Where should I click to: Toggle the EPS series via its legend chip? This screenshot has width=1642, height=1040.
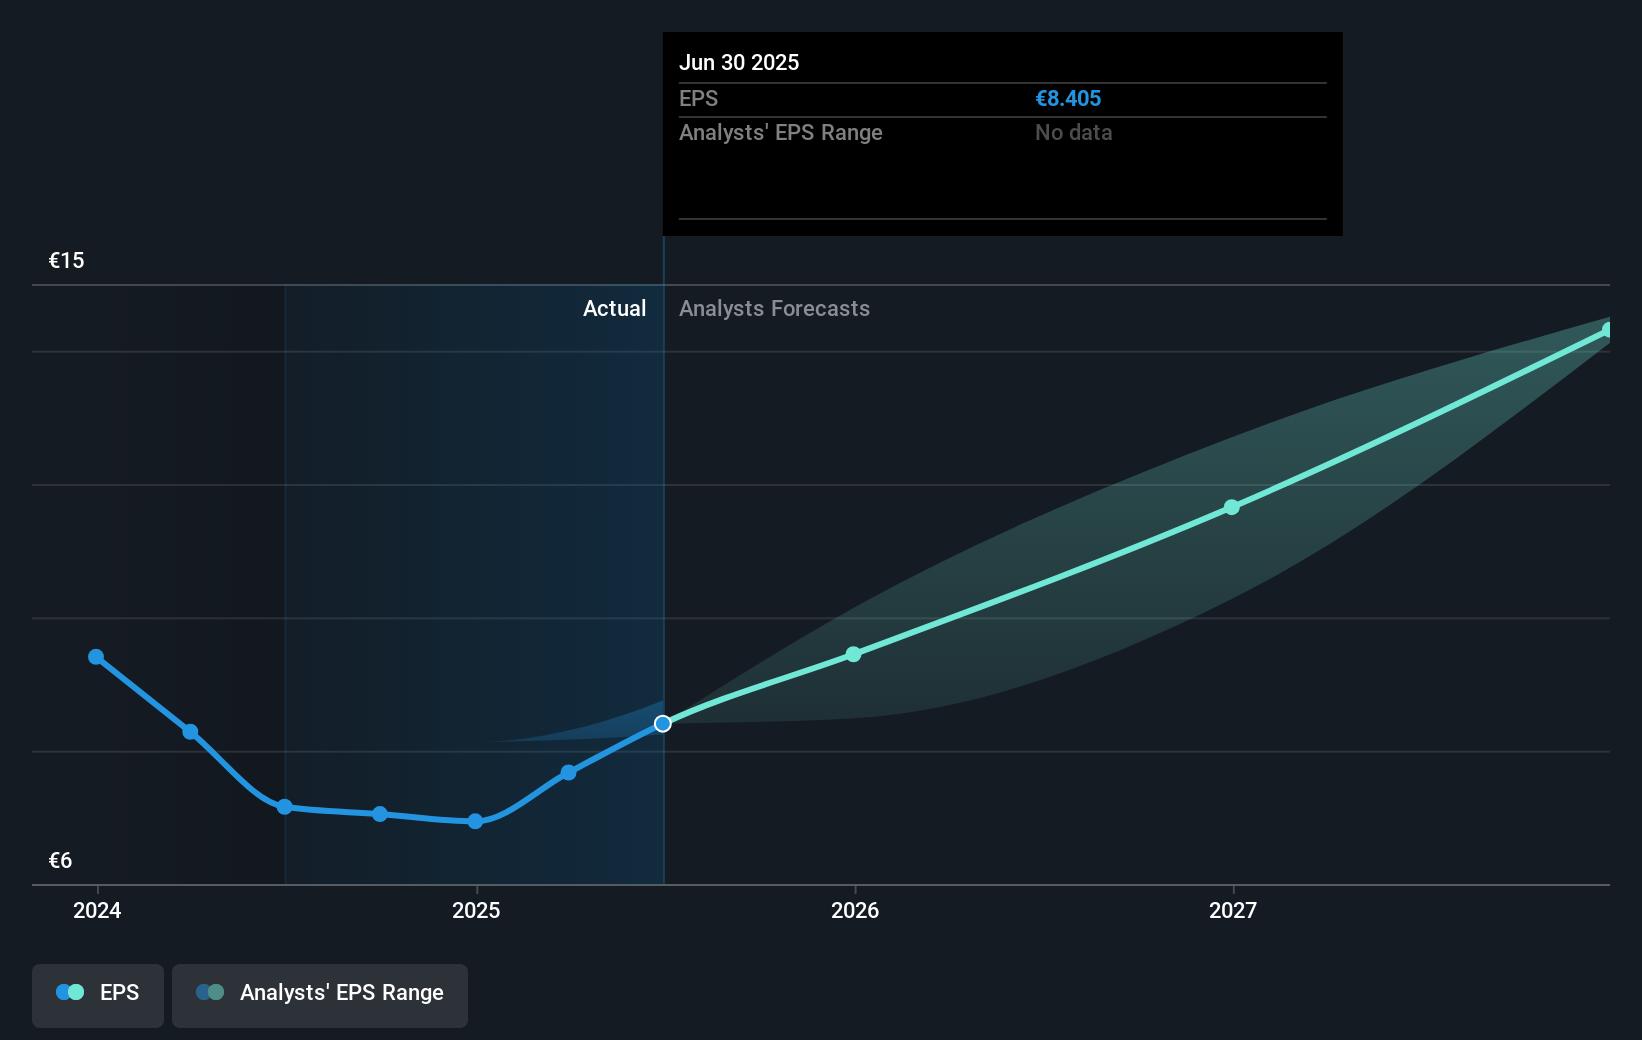coord(97,995)
